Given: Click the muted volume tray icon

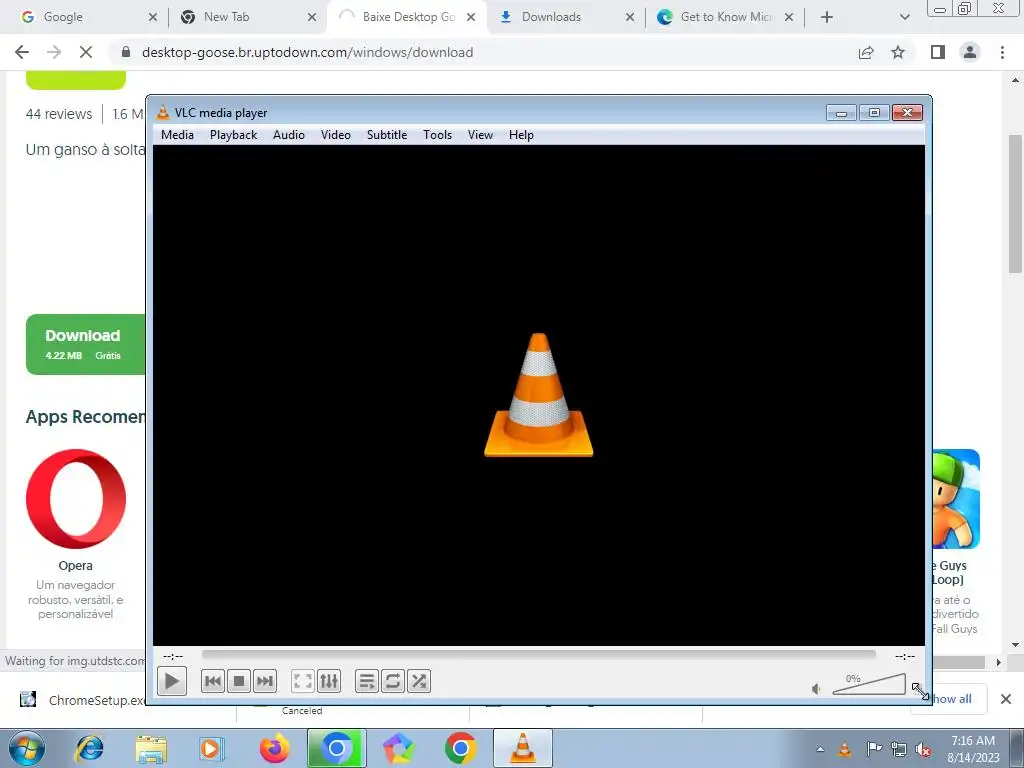Looking at the screenshot, I should click(923, 750).
